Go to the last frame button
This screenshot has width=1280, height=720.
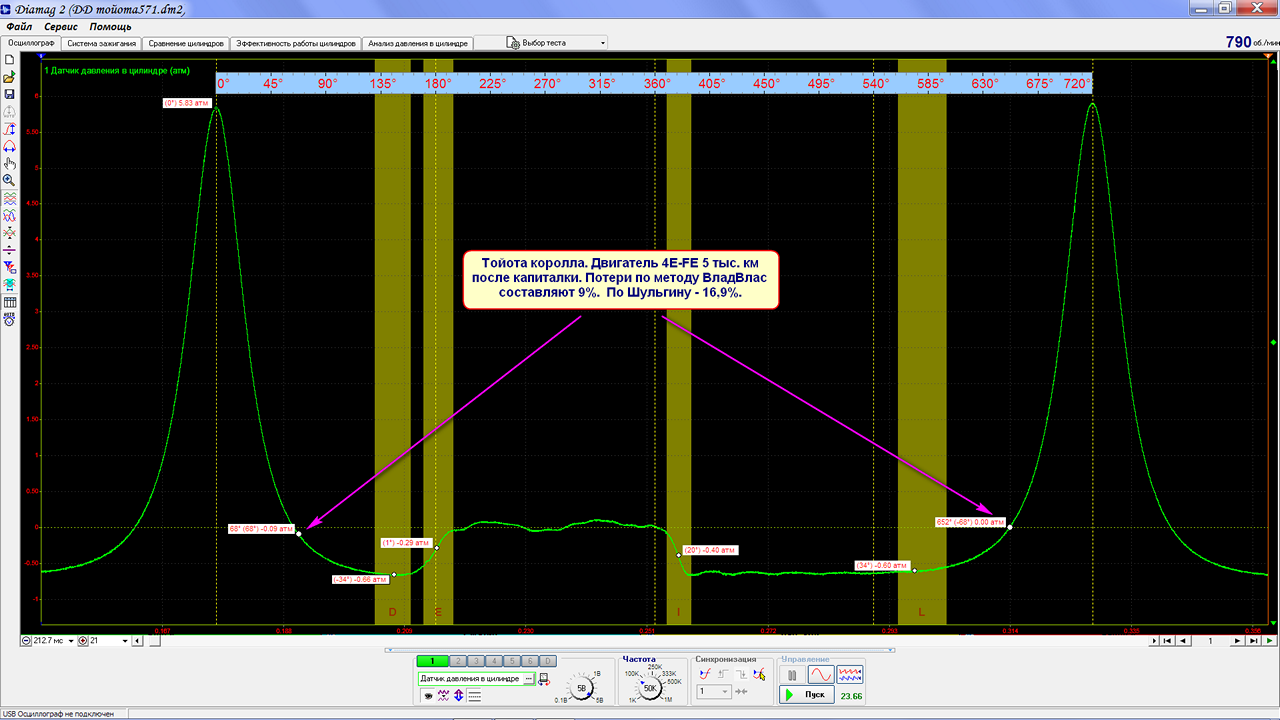1253,640
